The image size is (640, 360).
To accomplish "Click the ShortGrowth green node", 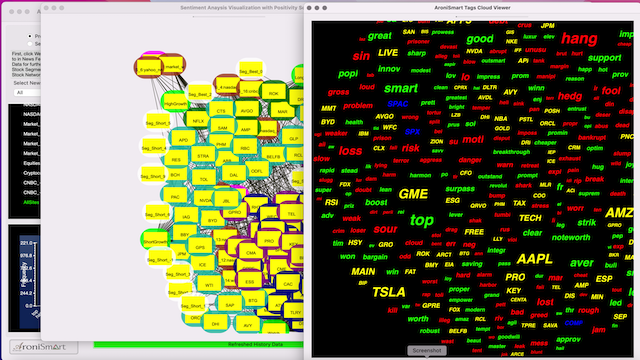I will tap(155, 241).
